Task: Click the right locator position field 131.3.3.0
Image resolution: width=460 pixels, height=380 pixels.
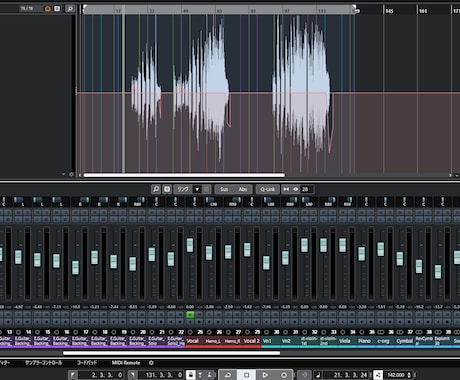Action: (161, 375)
